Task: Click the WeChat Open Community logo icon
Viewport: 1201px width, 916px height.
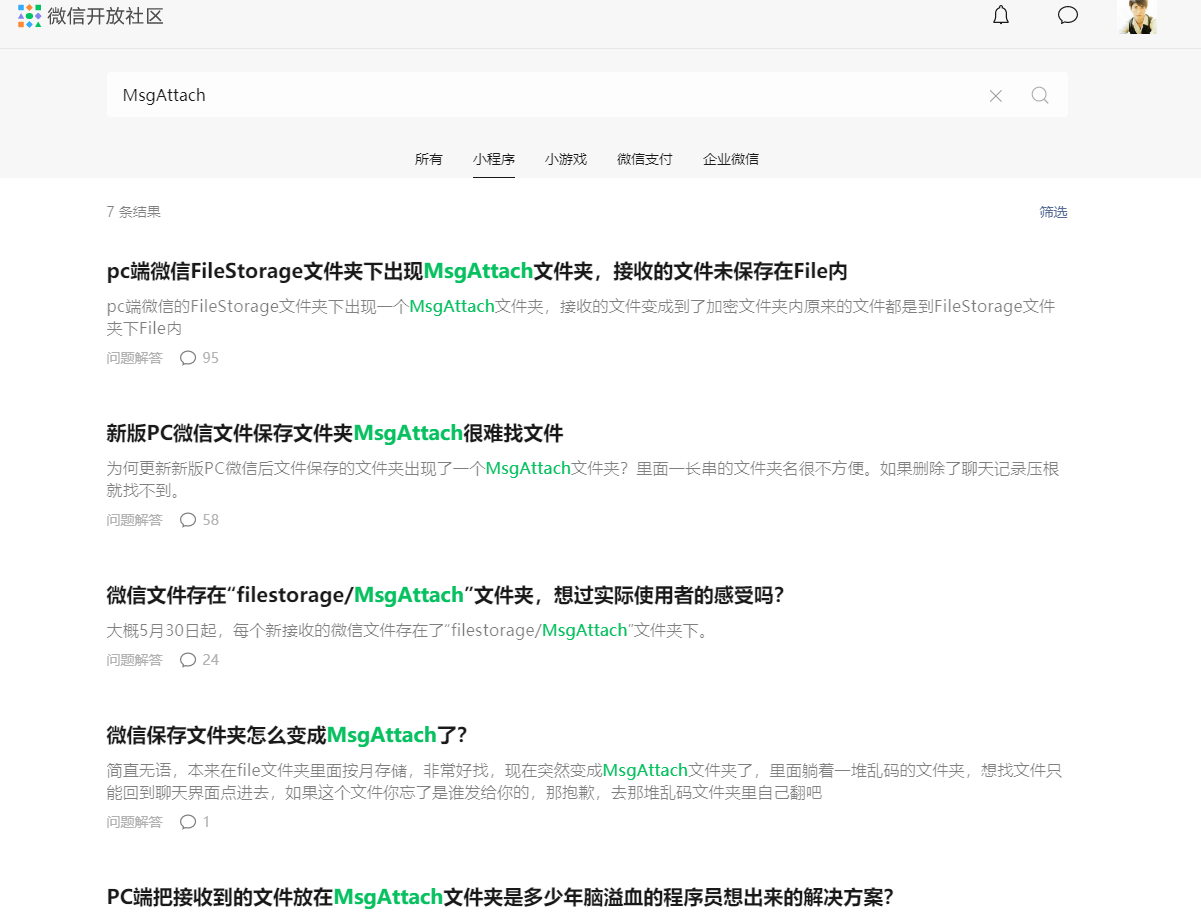Action: click(30, 15)
